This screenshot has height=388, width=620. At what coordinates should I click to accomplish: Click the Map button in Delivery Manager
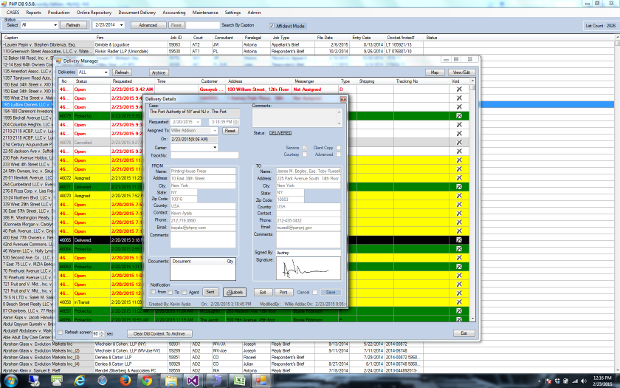[435, 72]
